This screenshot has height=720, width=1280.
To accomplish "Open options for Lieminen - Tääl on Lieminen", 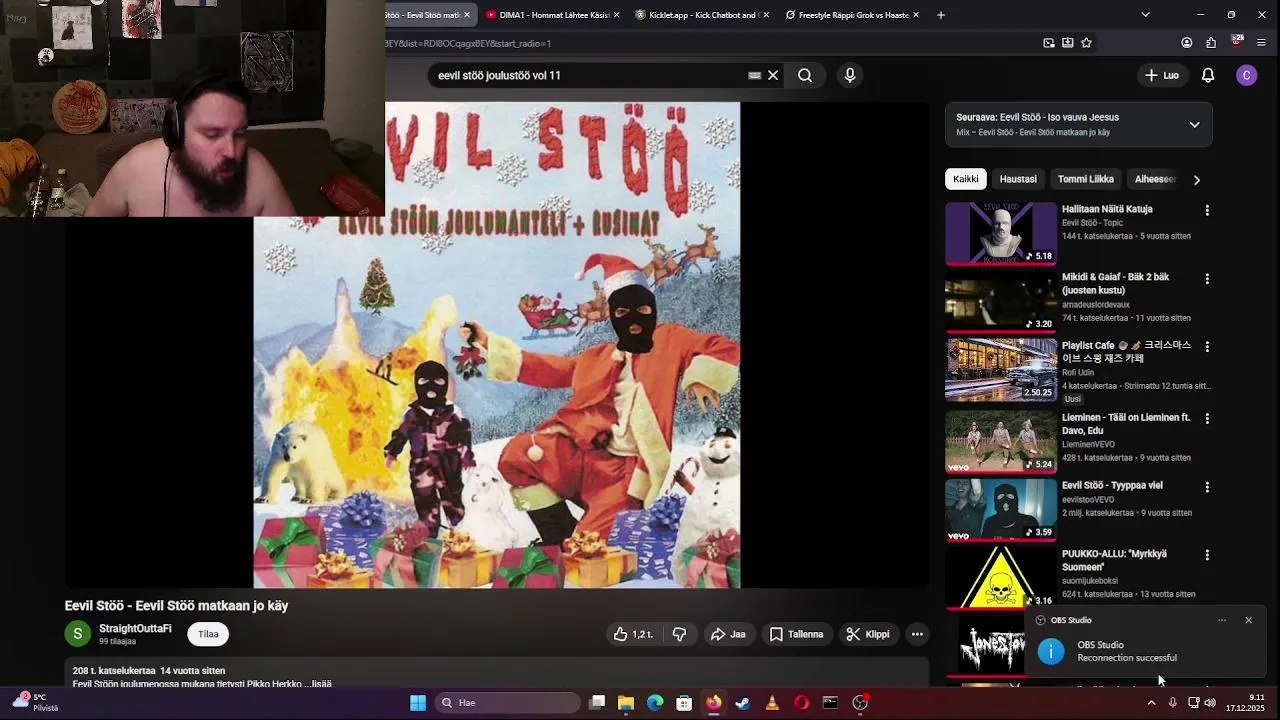I will click(x=1207, y=418).
